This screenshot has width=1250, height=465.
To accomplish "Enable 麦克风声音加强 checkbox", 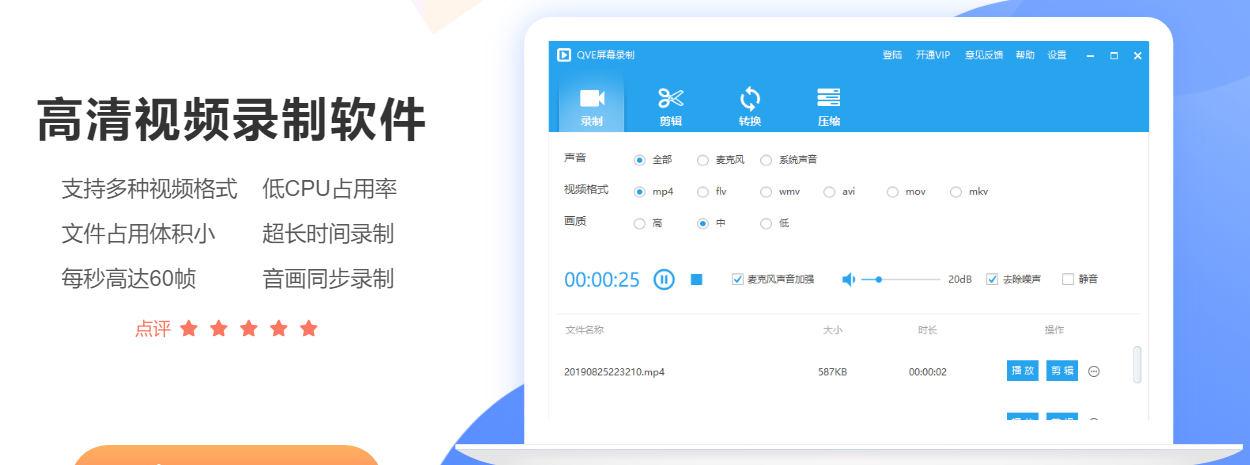I will click(x=738, y=279).
